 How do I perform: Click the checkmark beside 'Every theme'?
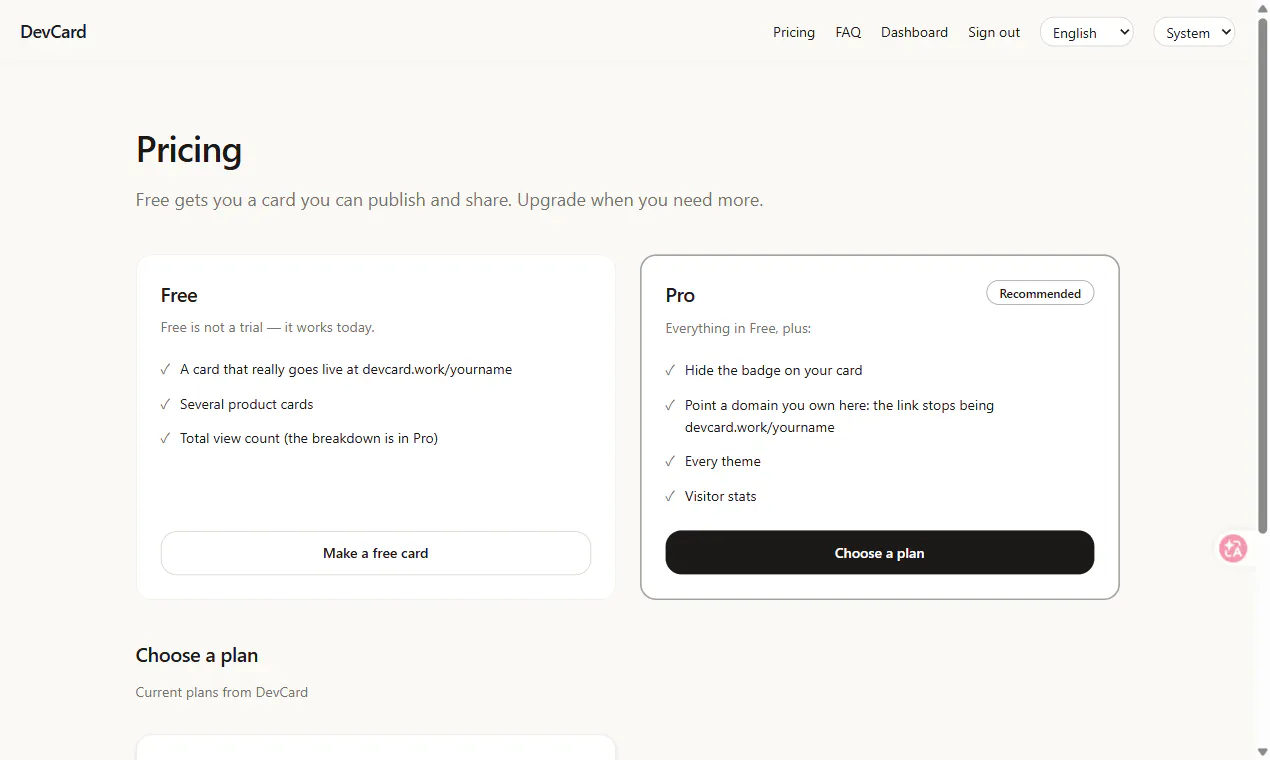pos(670,461)
